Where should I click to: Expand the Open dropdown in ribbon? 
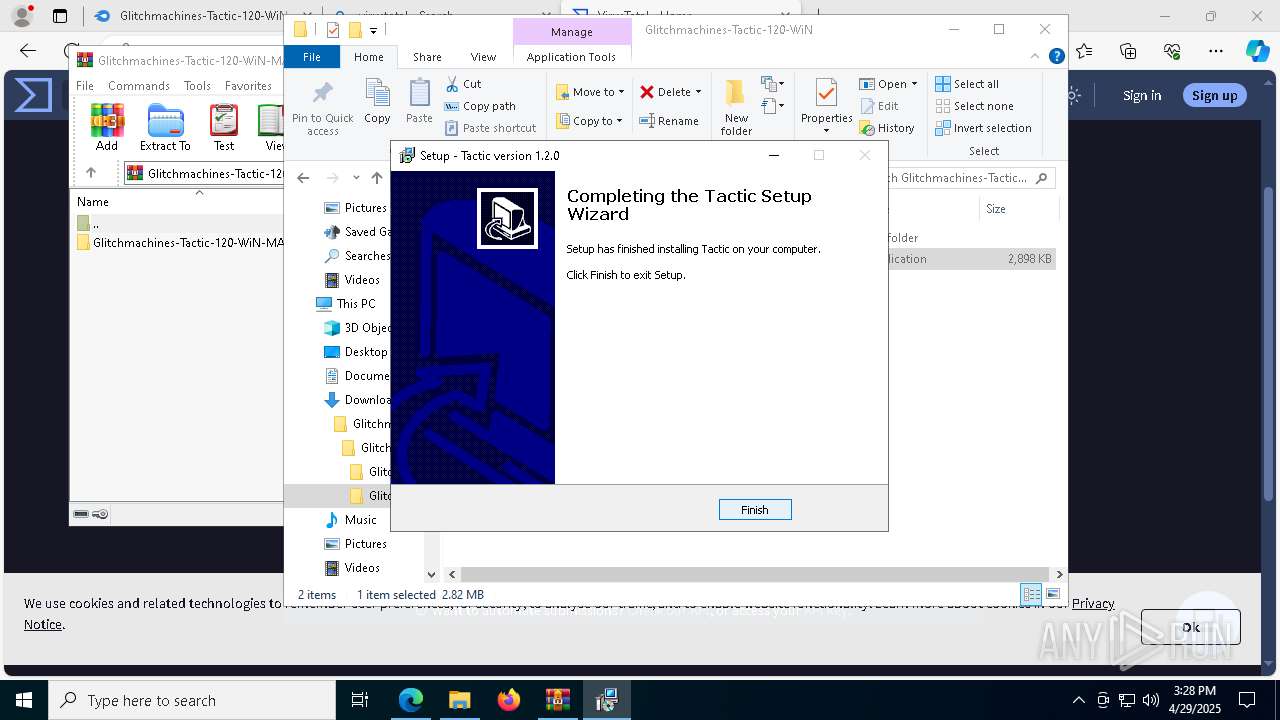(888, 84)
